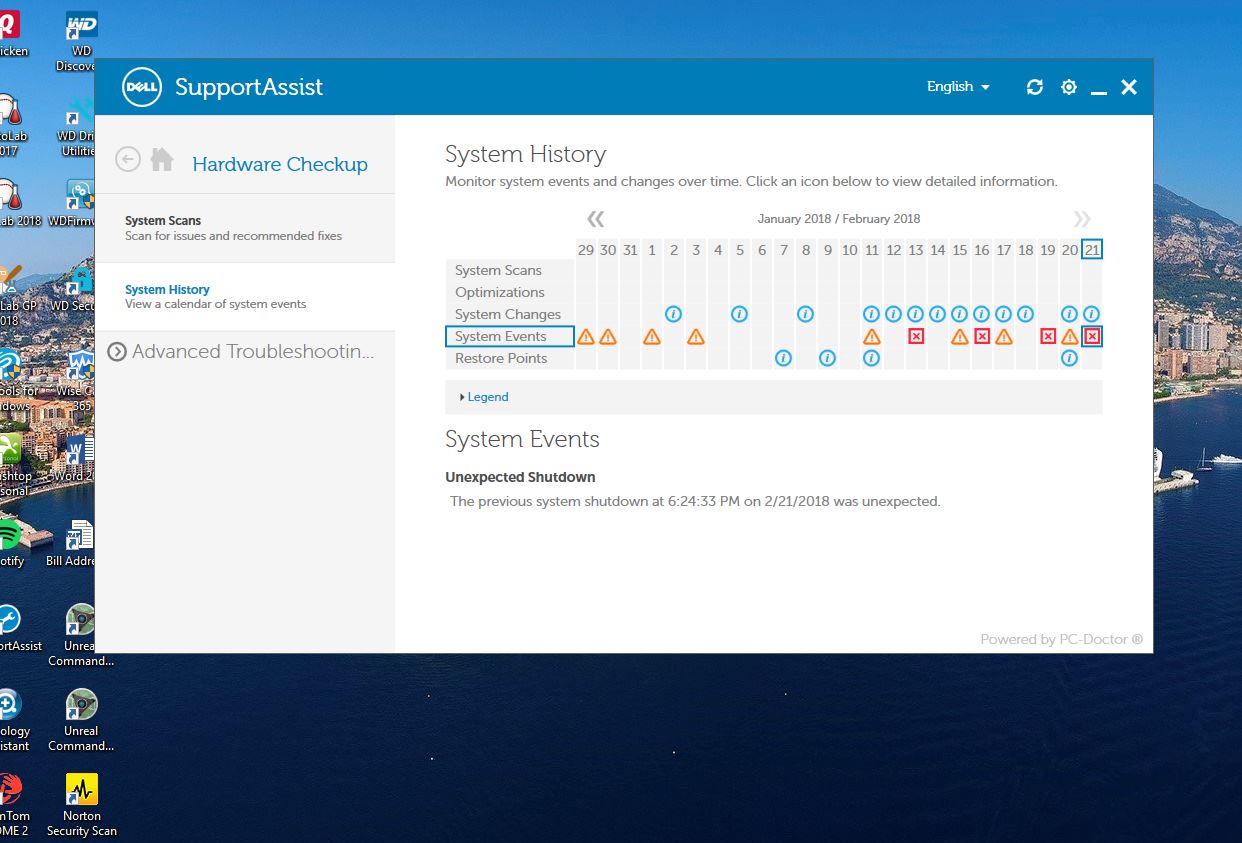Viewport: 1242px width, 843px height.
Task: Open the English language dropdown
Action: pos(958,87)
